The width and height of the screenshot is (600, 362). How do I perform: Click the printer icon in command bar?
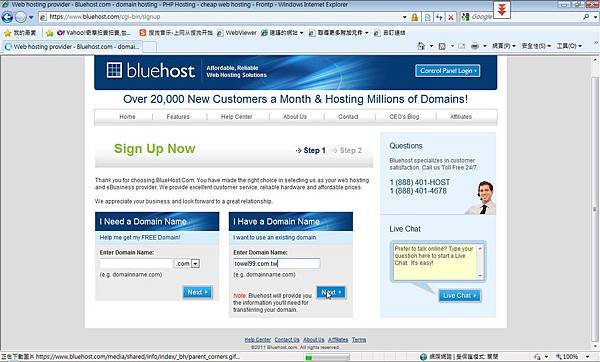coord(475,46)
